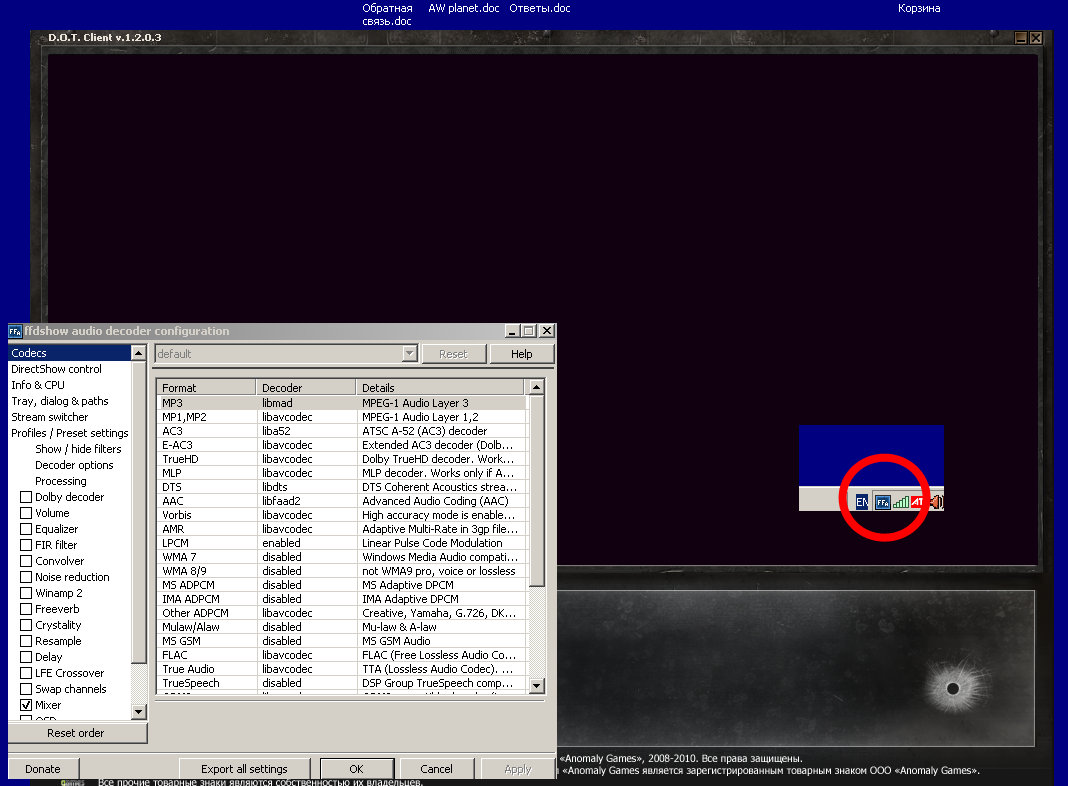Toggle the Winamp 2 checkbox
The image size is (1068, 786).
pyautogui.click(x=26, y=593)
